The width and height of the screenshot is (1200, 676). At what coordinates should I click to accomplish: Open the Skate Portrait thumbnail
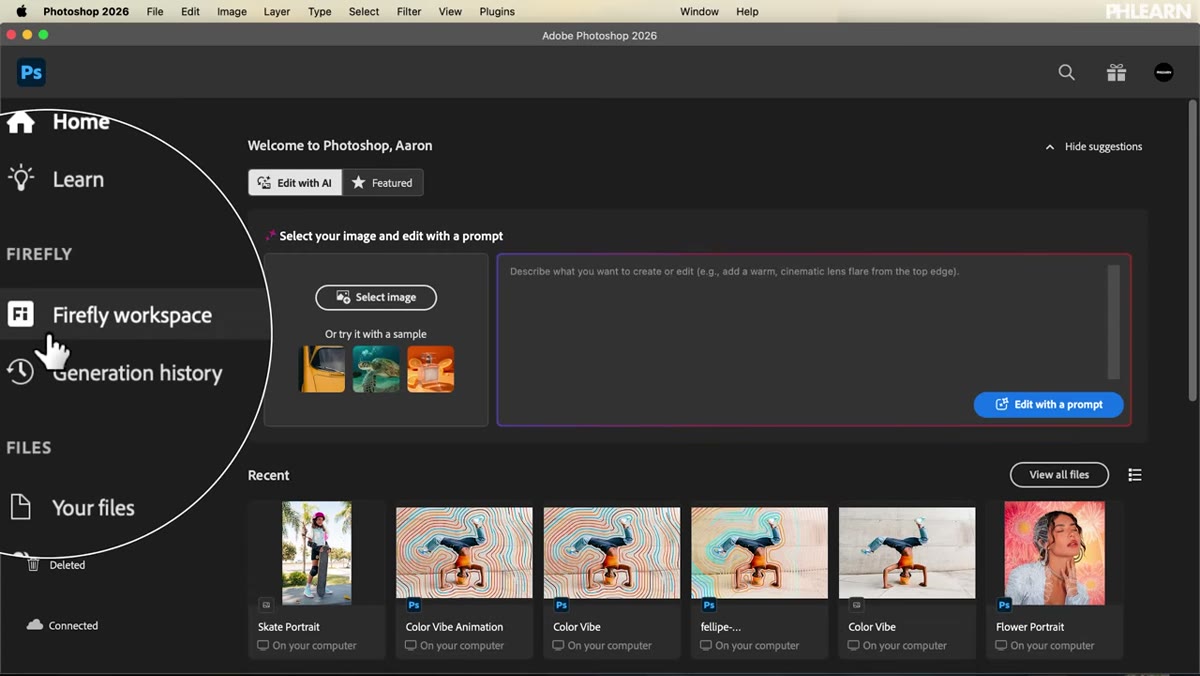316,553
